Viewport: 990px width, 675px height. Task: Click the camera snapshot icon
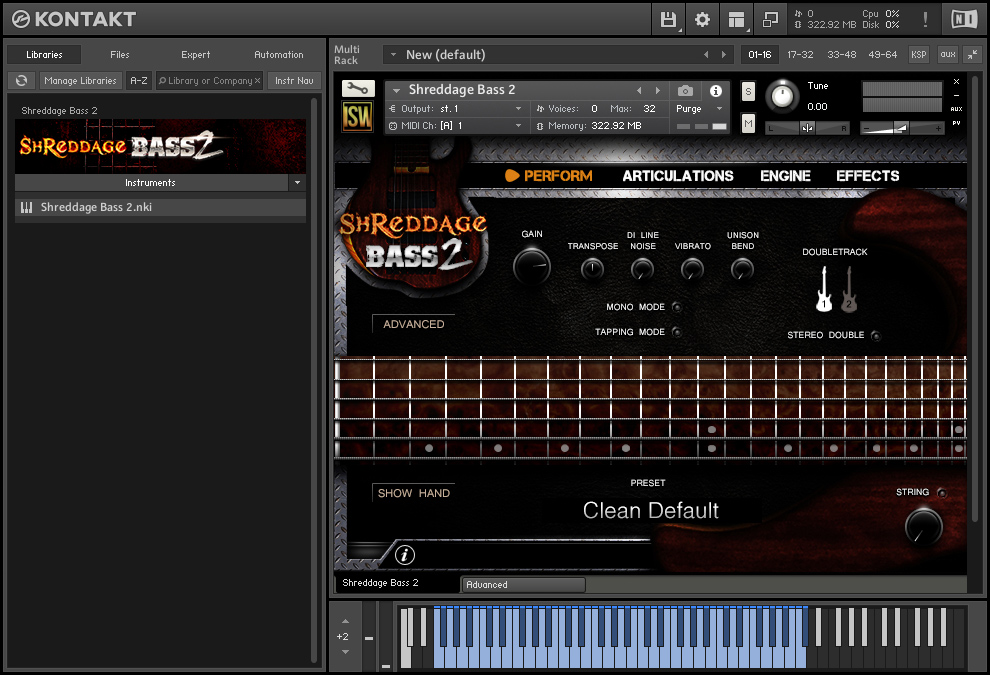click(685, 91)
